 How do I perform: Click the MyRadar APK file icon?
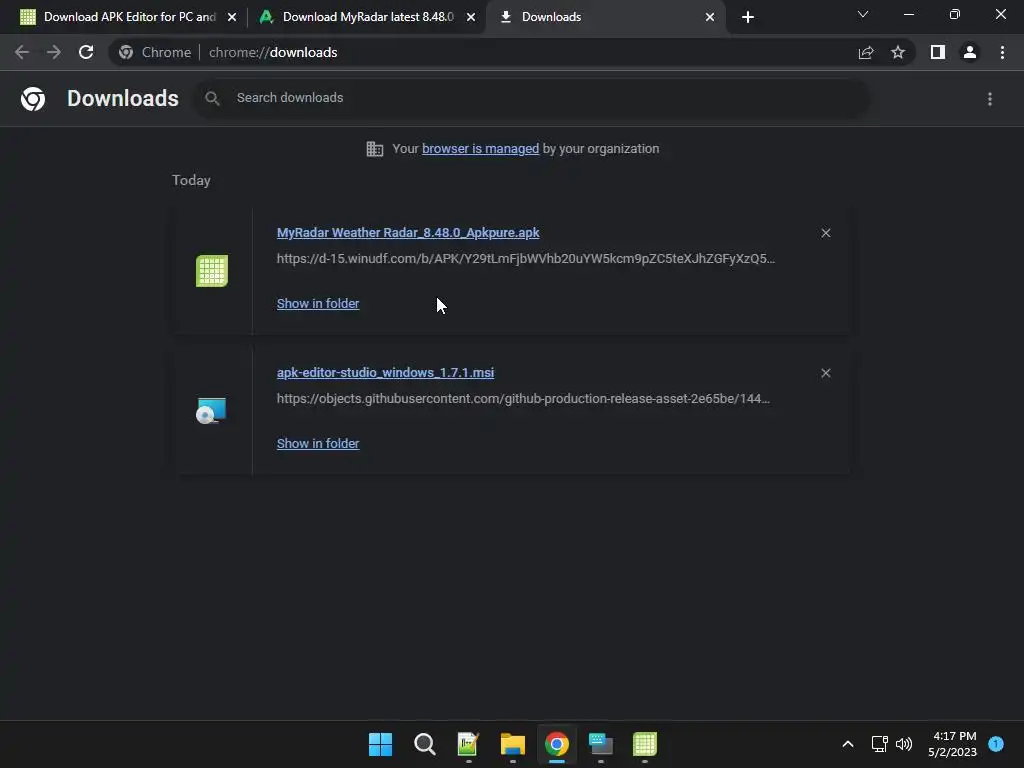point(212,270)
